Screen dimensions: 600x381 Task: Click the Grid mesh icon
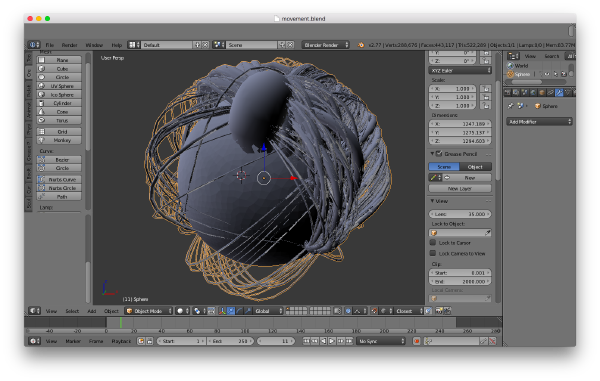click(x=42, y=132)
